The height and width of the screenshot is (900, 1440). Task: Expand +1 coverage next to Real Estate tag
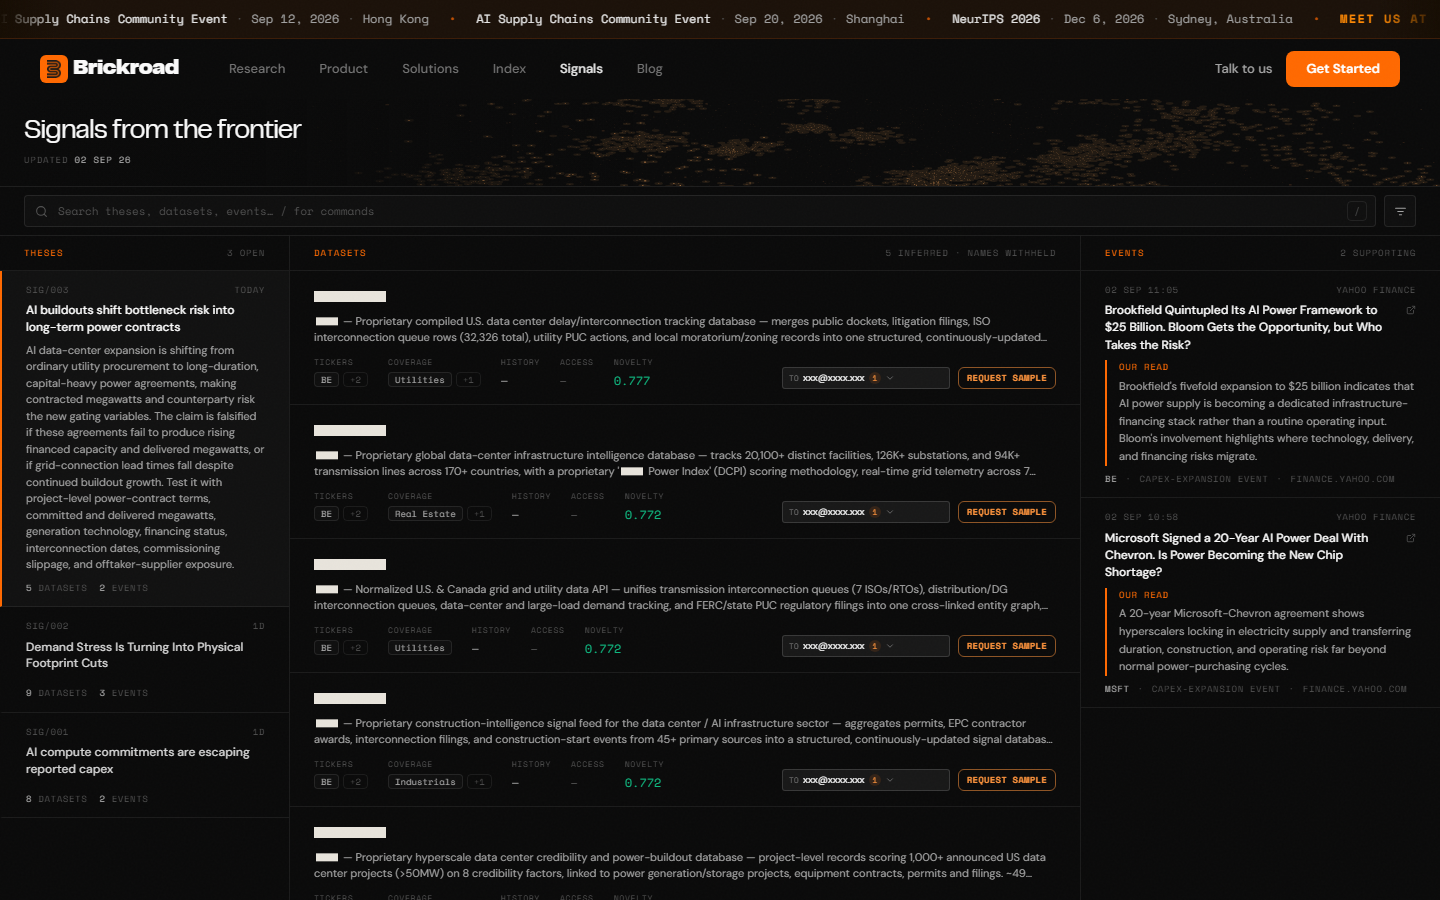pyautogui.click(x=480, y=514)
